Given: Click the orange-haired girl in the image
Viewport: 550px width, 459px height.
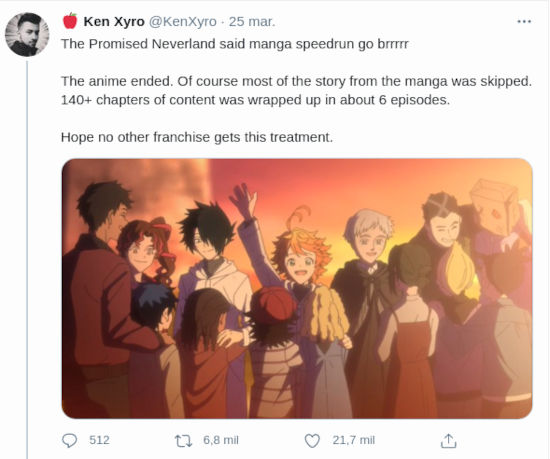Looking at the screenshot, I should 303,252.
